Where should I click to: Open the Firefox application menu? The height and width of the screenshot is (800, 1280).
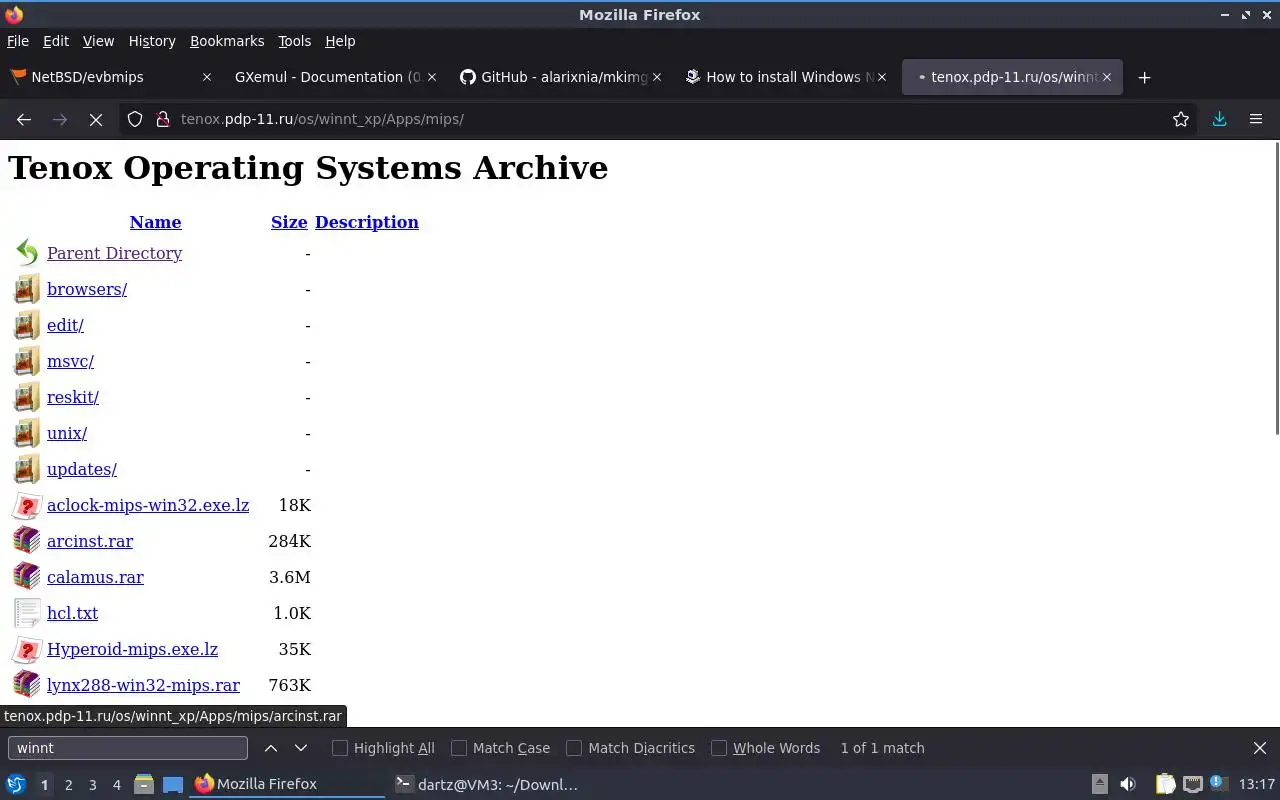[1256, 119]
